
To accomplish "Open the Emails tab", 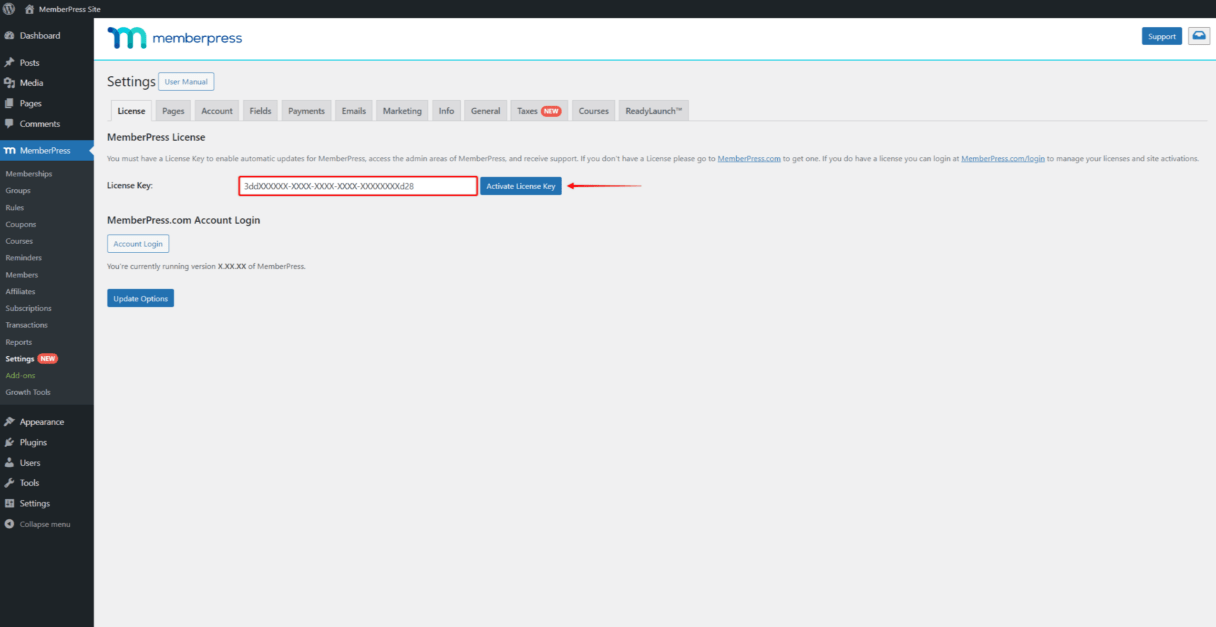I will [x=354, y=111].
